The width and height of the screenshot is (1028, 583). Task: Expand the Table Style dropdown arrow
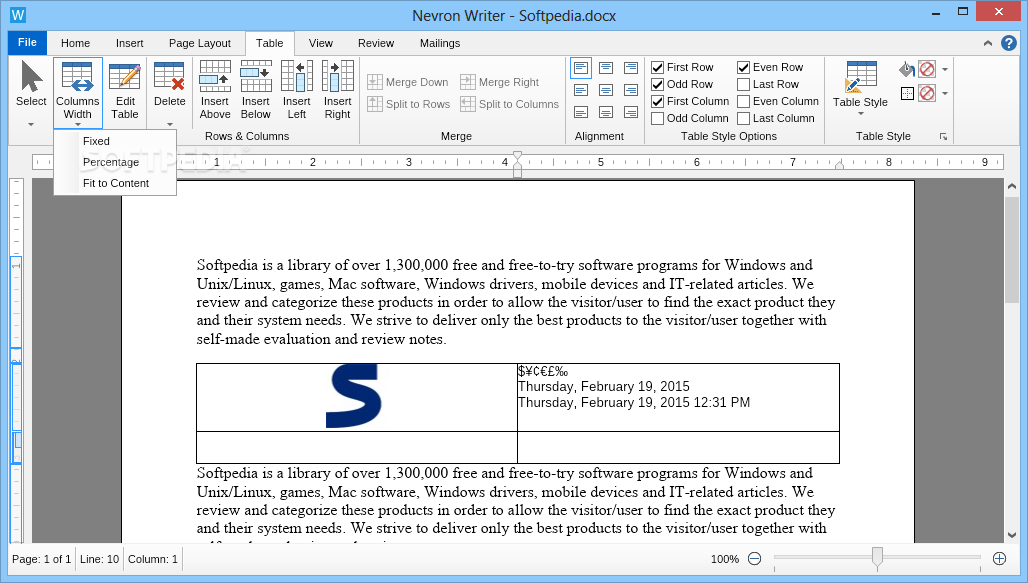click(x=861, y=115)
